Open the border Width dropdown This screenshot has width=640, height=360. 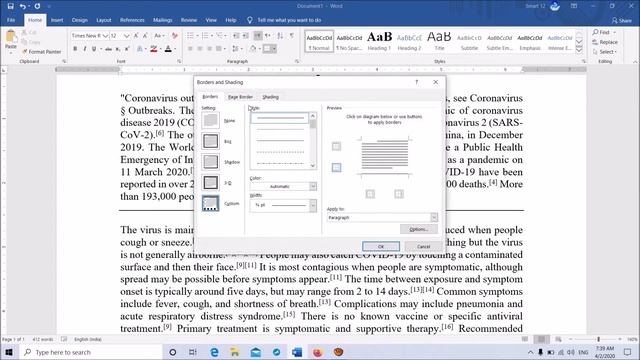pos(313,205)
